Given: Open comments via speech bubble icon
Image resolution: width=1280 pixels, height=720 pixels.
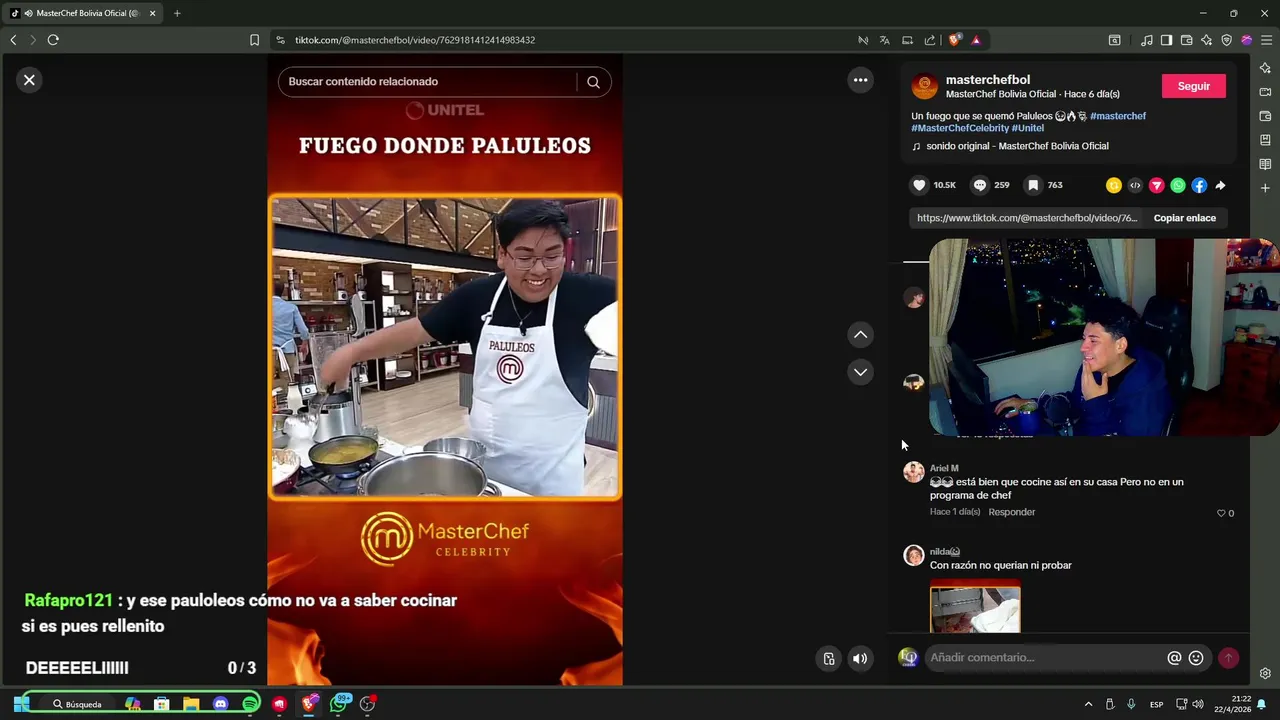Looking at the screenshot, I should (x=980, y=185).
